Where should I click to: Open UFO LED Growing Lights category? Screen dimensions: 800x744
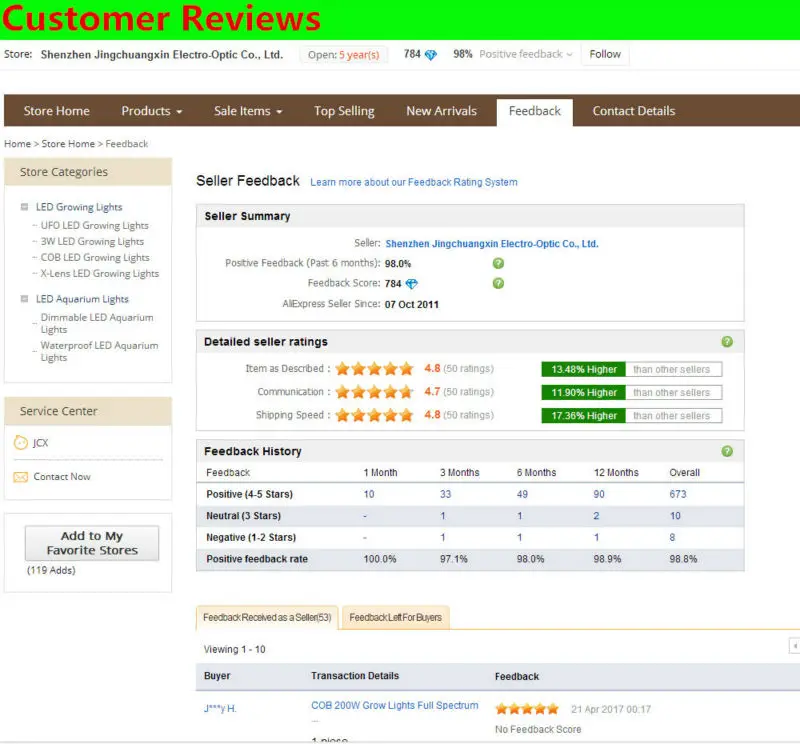pos(94,225)
